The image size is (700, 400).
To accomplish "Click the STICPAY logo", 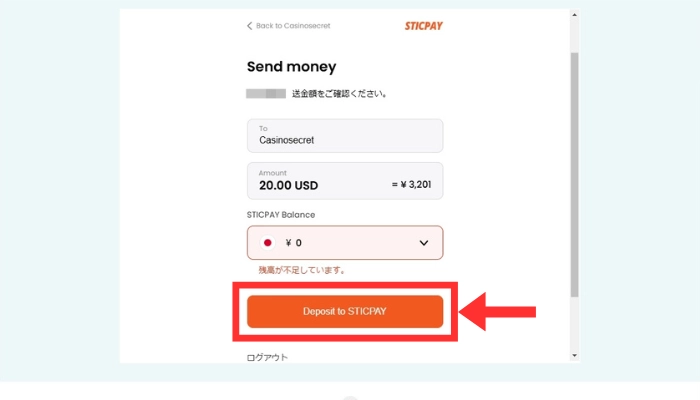I will point(417,25).
